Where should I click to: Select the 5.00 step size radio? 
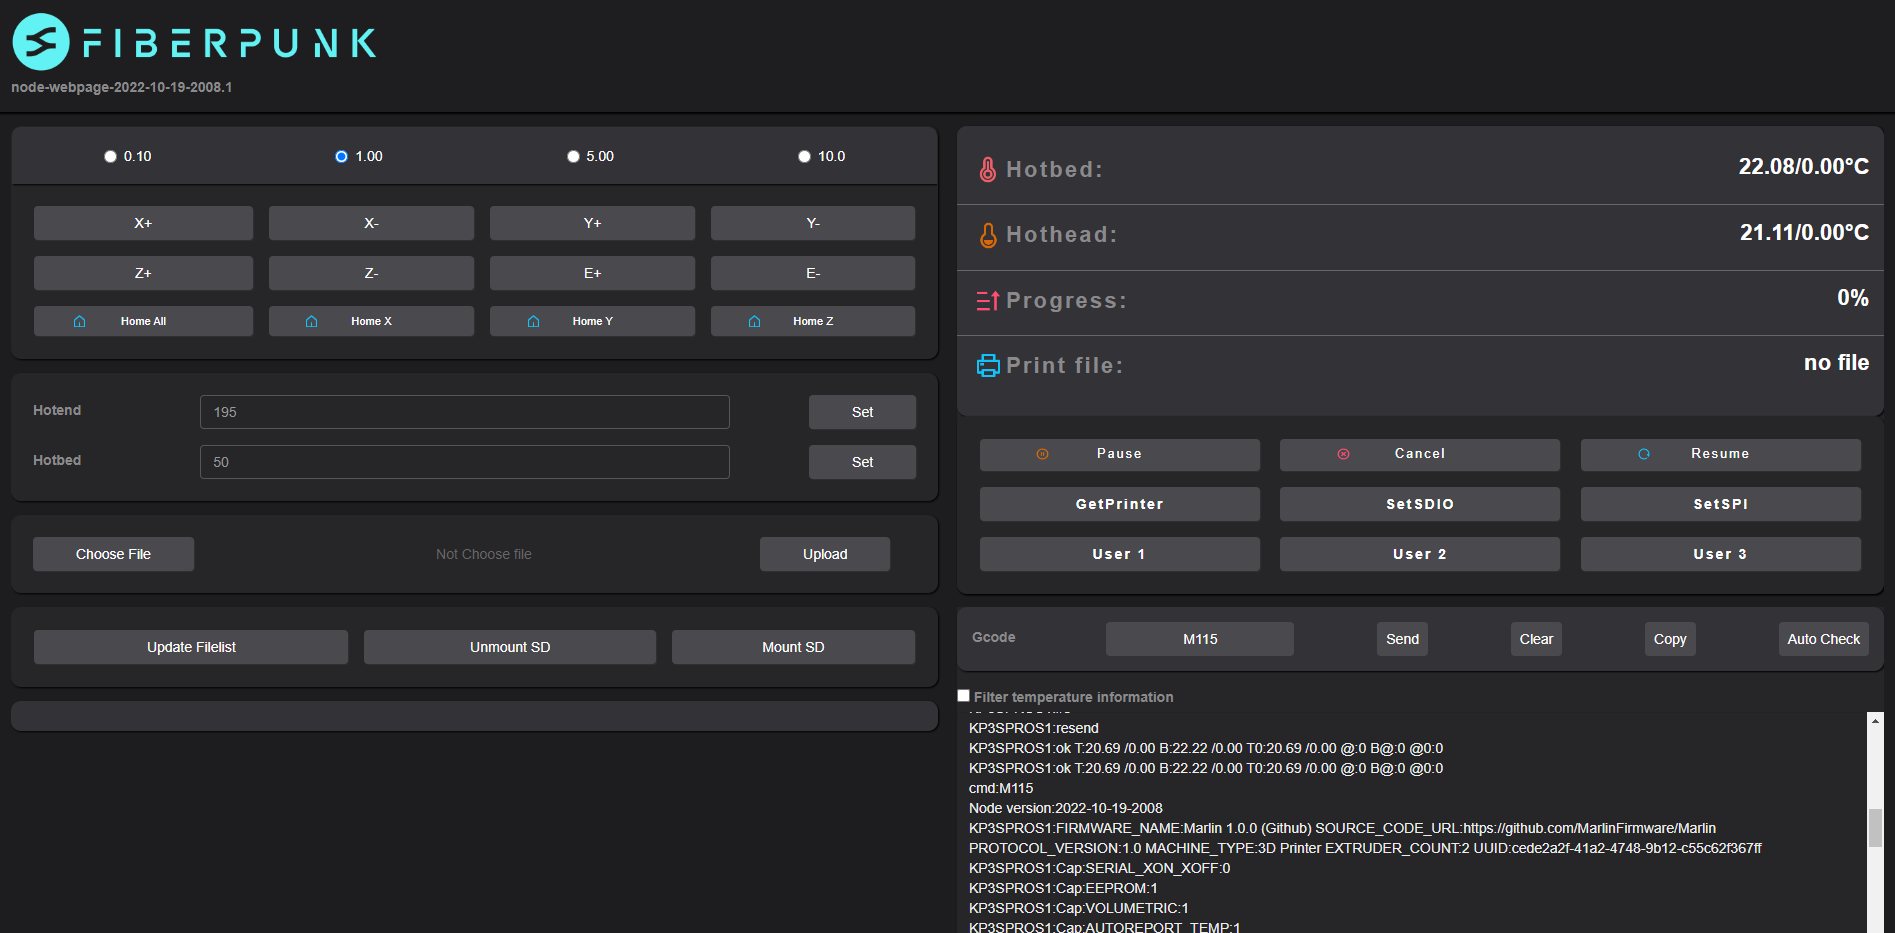(573, 157)
